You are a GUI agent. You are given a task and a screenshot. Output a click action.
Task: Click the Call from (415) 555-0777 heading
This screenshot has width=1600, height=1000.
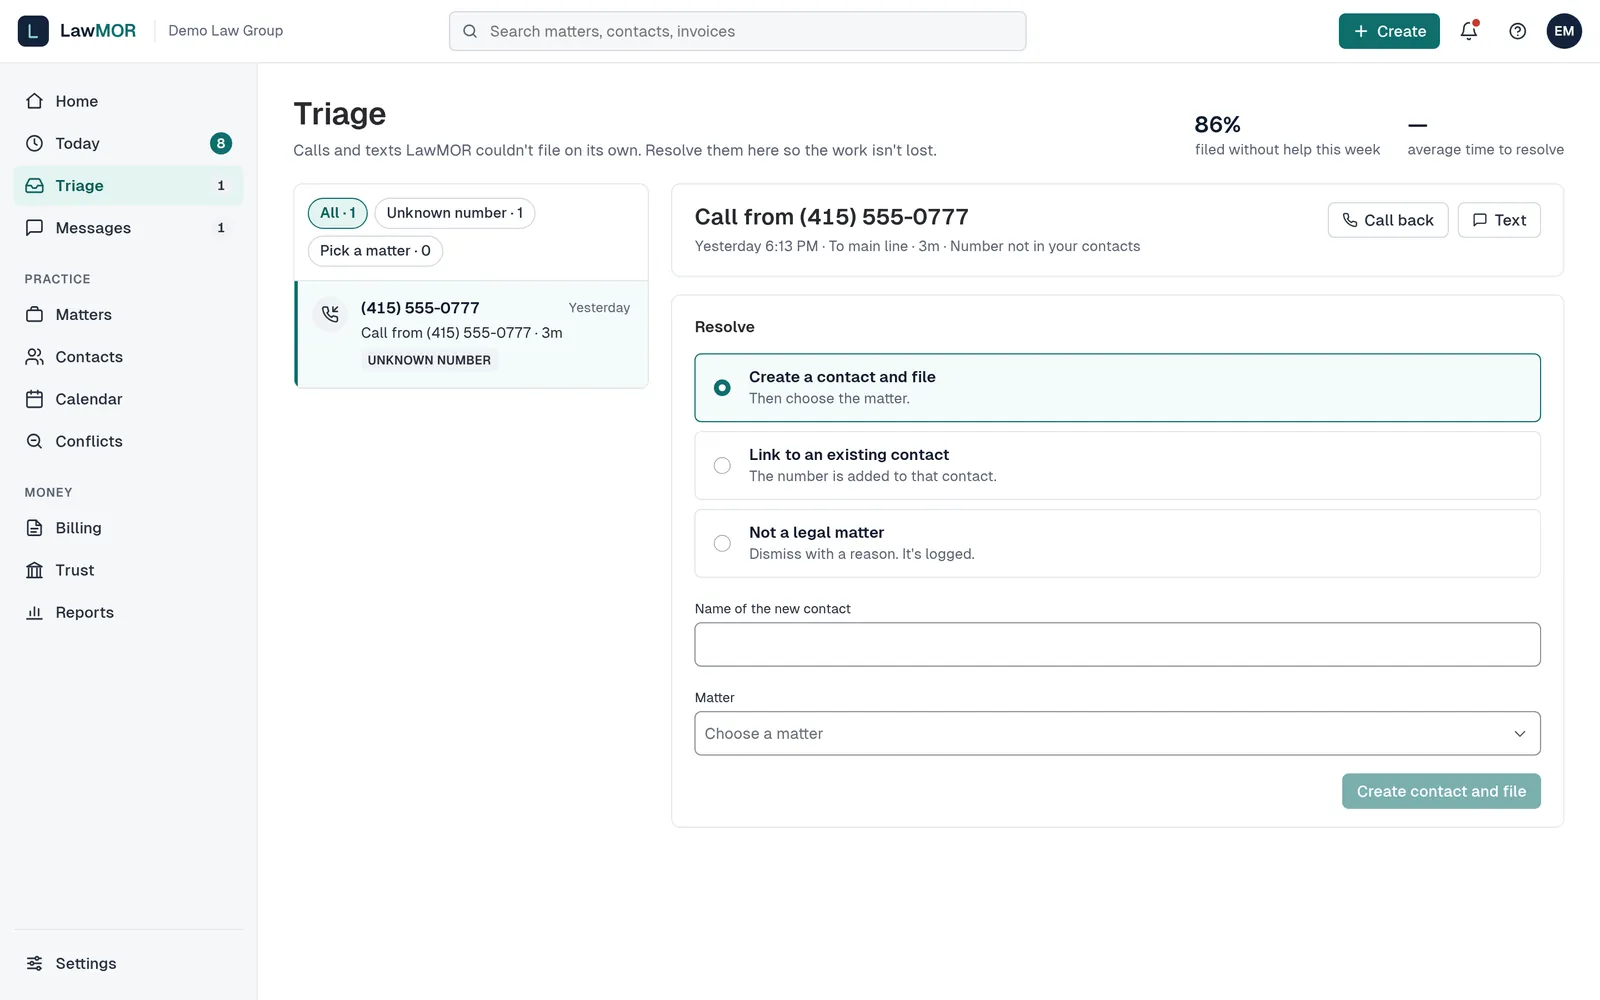[x=831, y=217]
